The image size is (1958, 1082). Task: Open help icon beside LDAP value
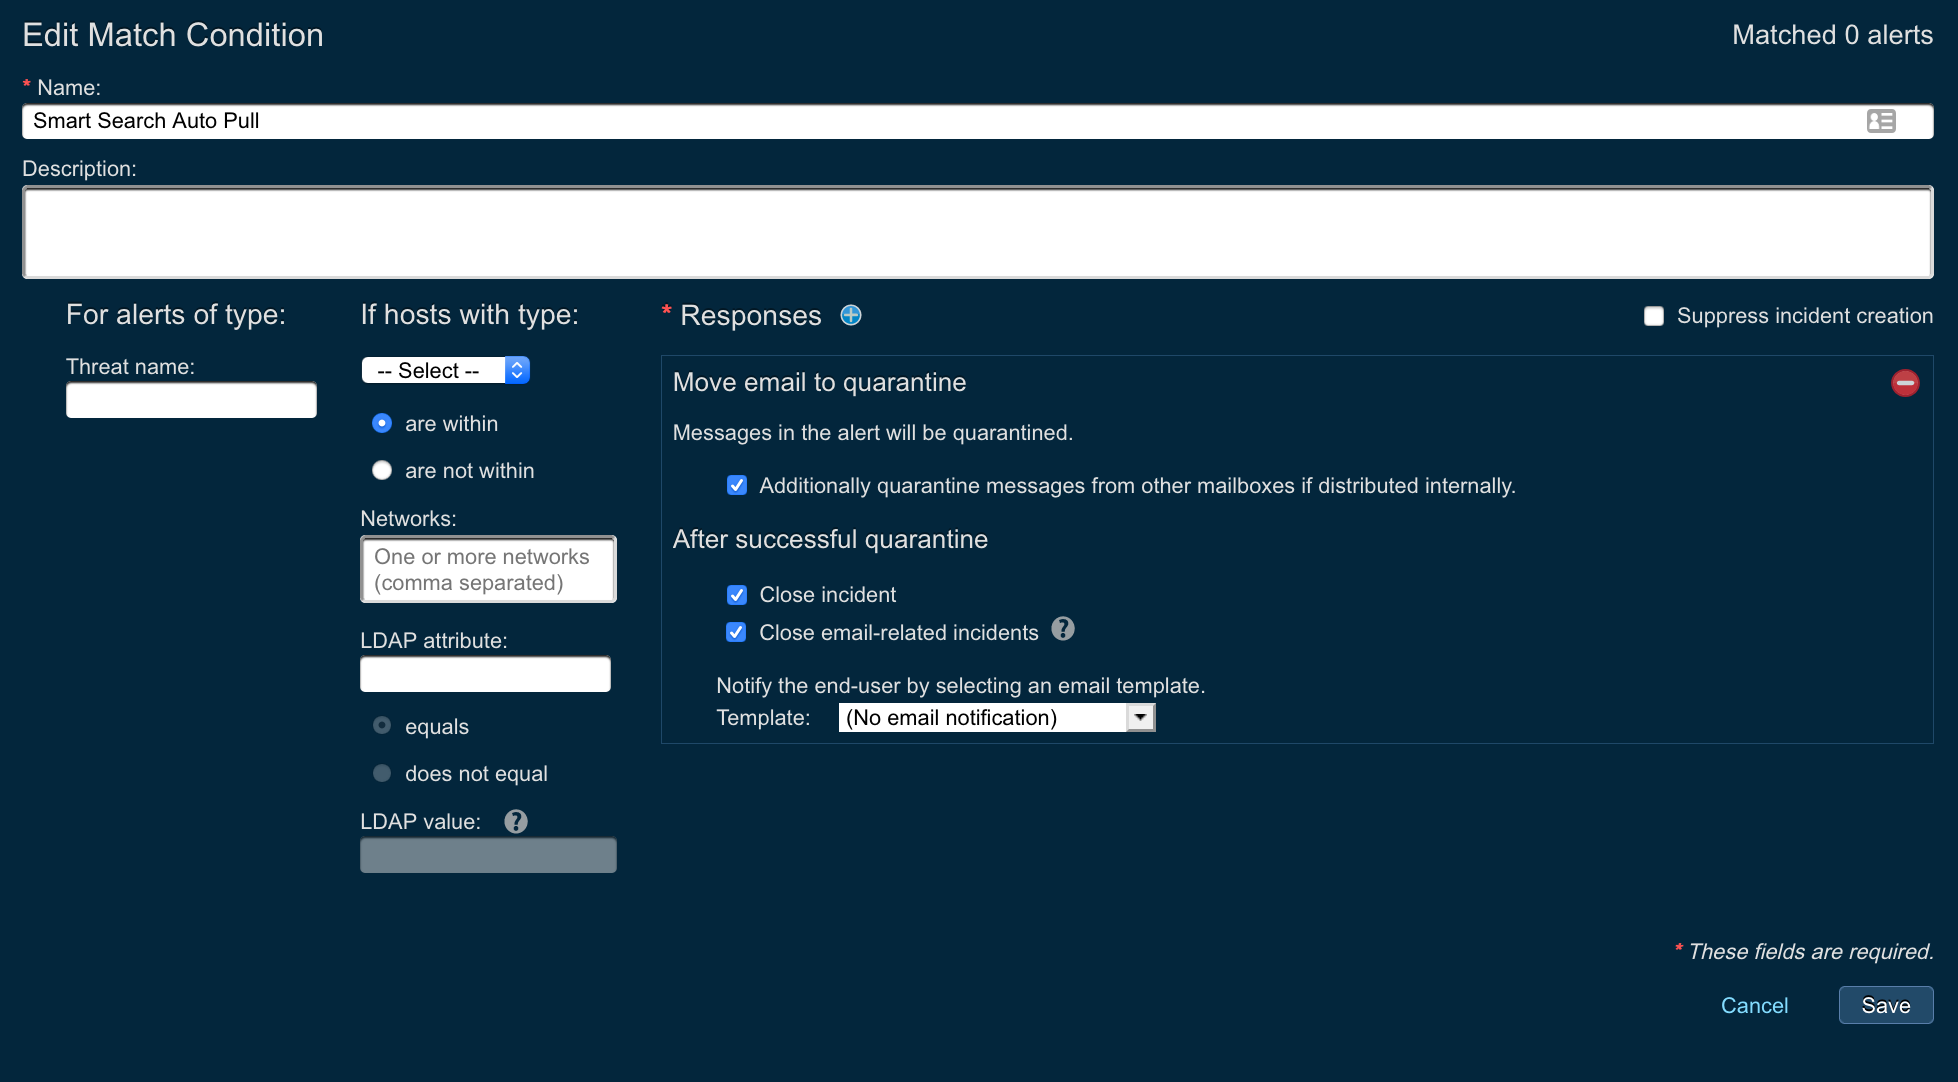click(516, 822)
